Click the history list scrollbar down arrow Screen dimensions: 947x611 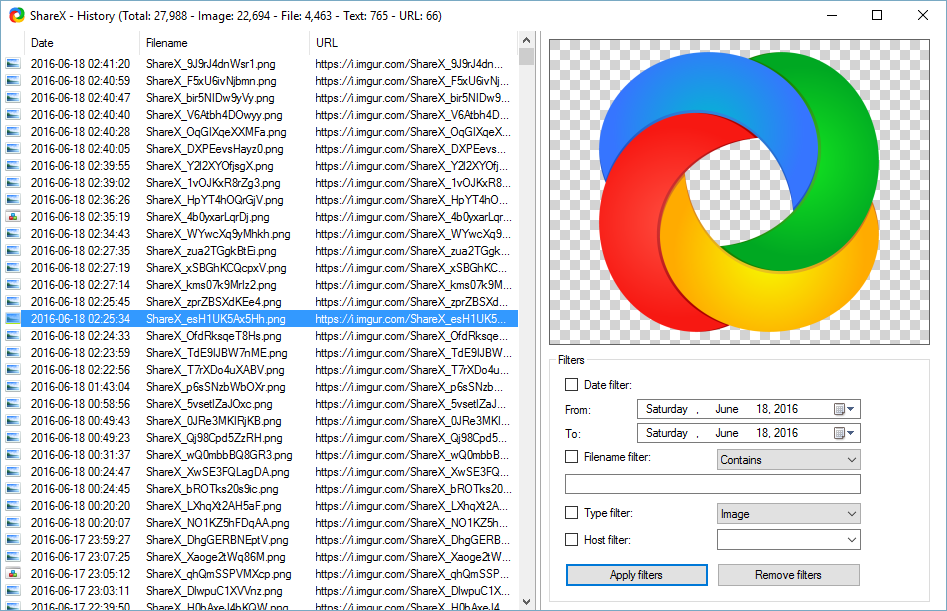click(526, 601)
